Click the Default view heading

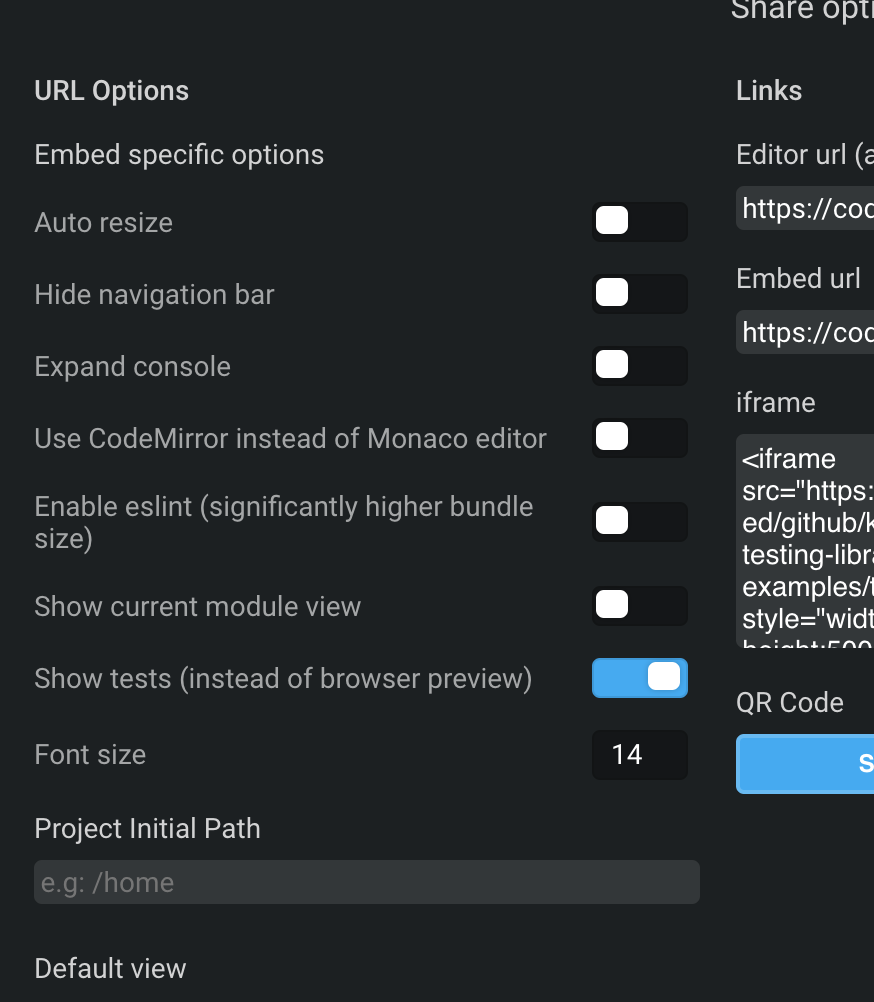[110, 969]
